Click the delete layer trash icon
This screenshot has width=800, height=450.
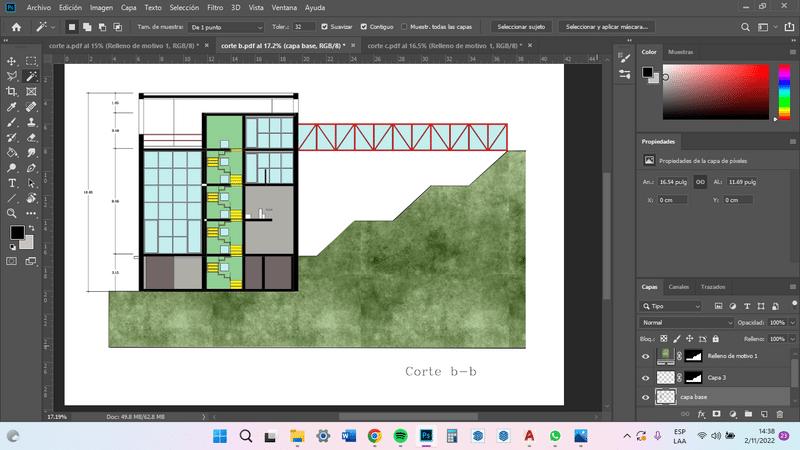779,413
